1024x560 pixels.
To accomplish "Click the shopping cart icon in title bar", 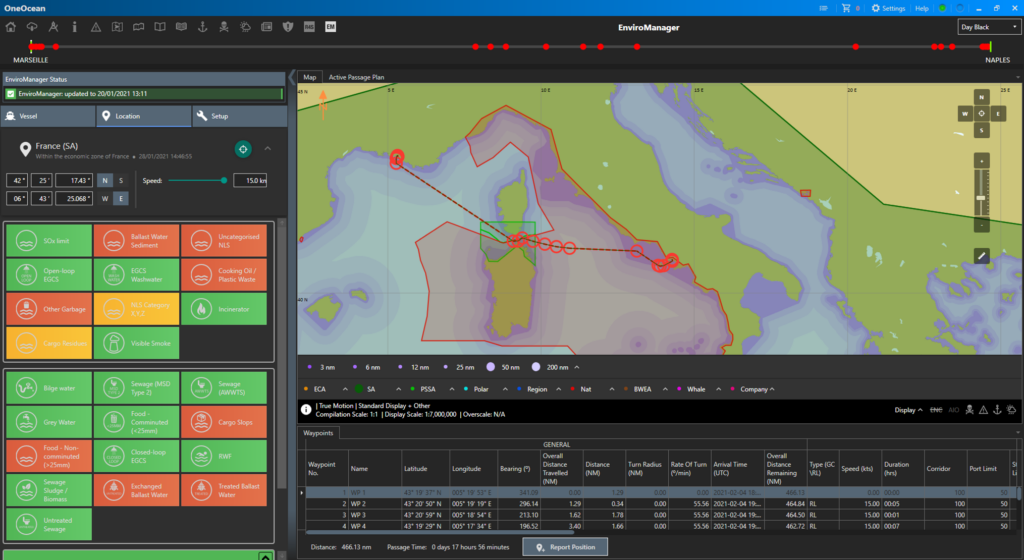I will [846, 8].
